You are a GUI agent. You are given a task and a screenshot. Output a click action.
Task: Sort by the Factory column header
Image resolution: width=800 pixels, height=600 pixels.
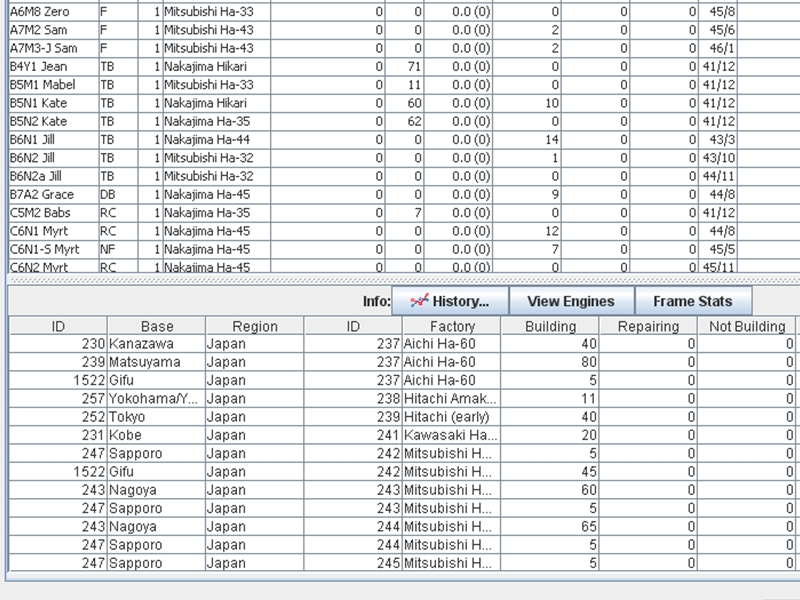(452, 326)
